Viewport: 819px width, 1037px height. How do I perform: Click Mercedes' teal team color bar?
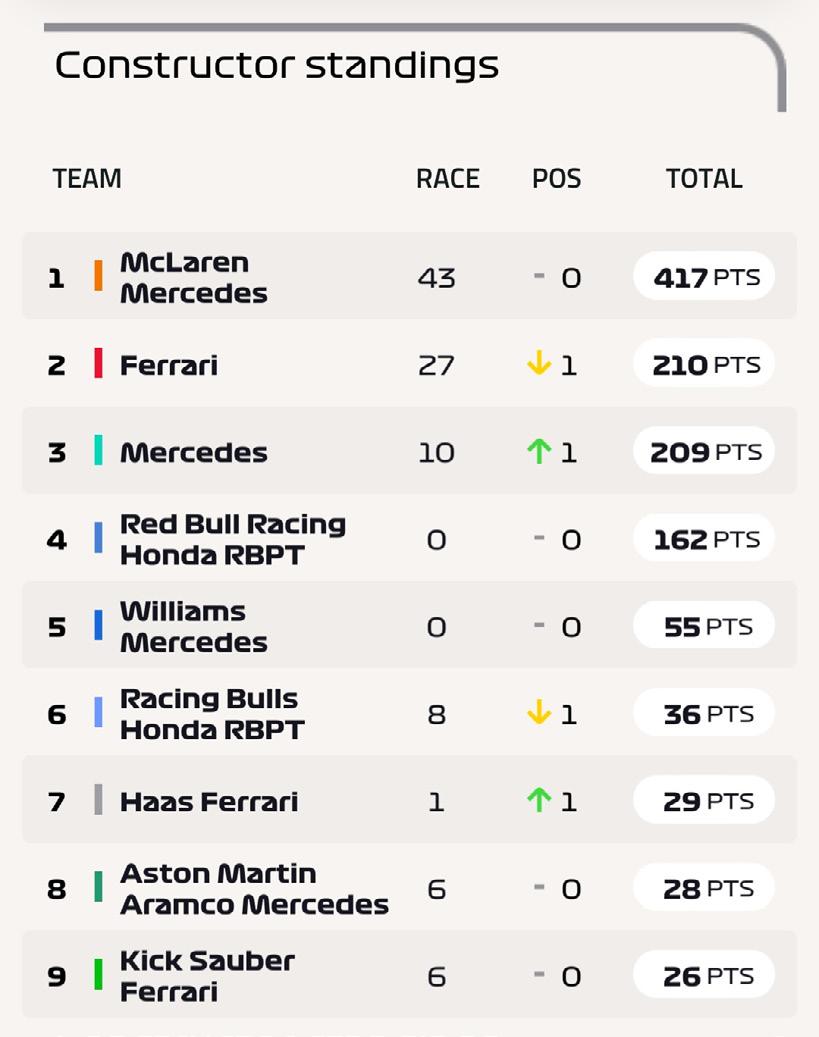click(x=98, y=451)
